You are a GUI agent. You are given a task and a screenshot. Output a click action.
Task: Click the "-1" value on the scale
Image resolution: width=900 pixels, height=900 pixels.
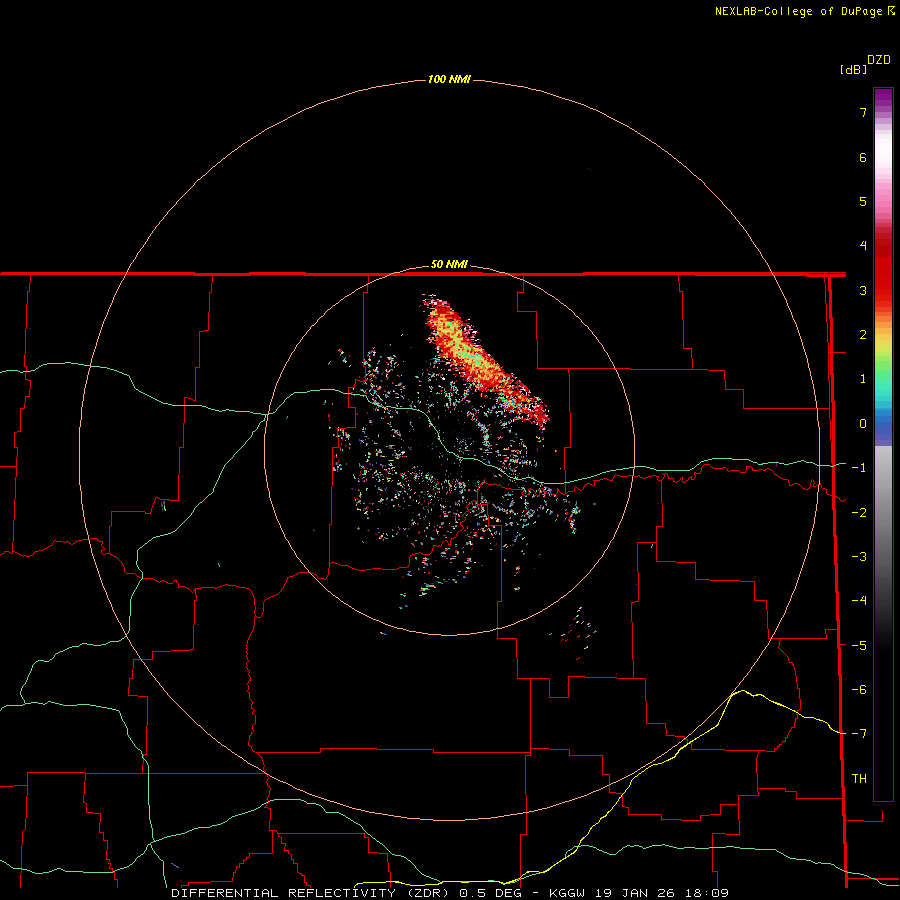pos(859,468)
